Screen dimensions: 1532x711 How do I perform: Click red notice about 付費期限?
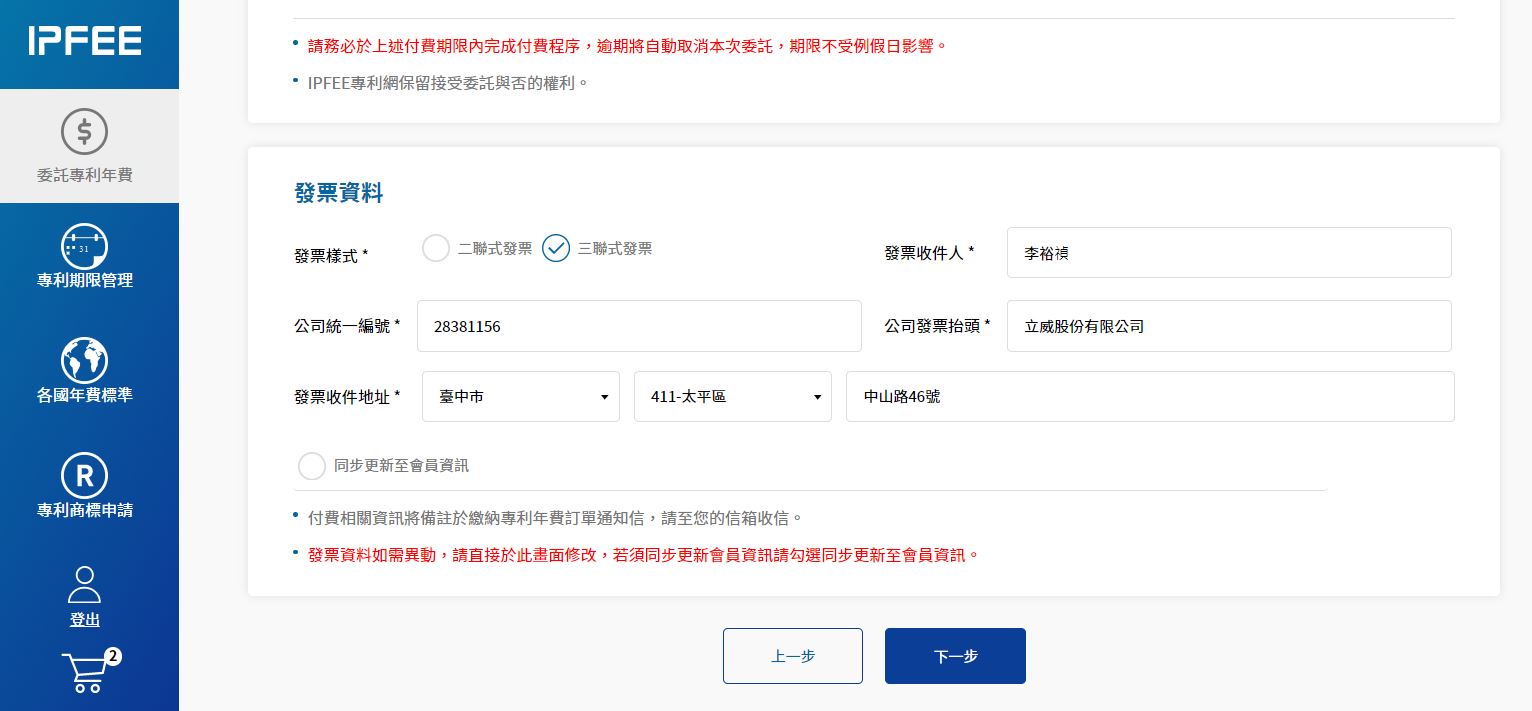(627, 46)
